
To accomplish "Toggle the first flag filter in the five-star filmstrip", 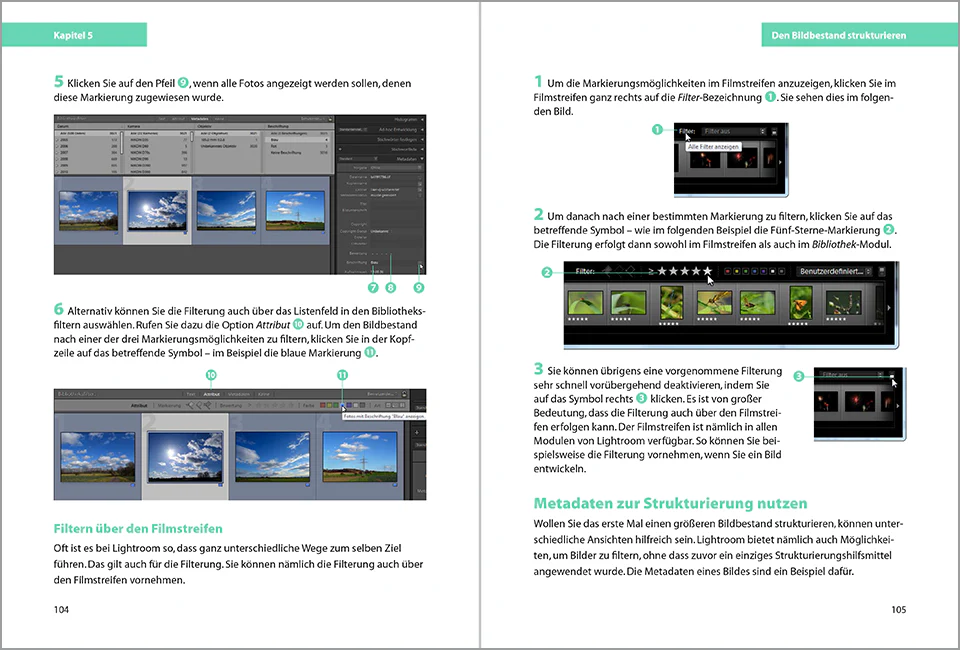I will pyautogui.click(x=607, y=271).
